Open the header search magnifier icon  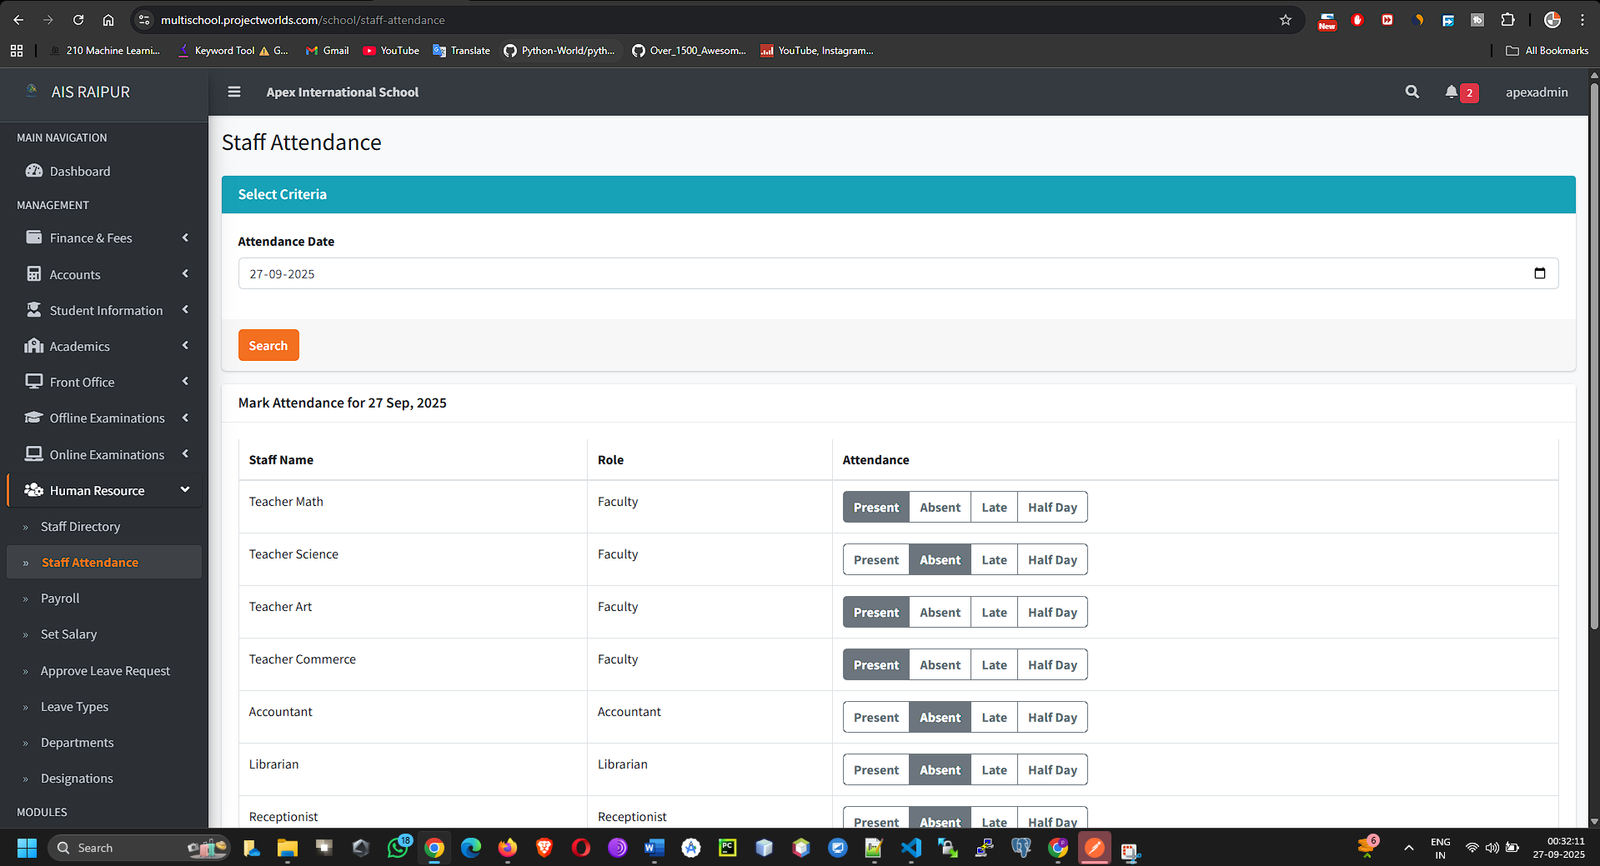(1412, 92)
